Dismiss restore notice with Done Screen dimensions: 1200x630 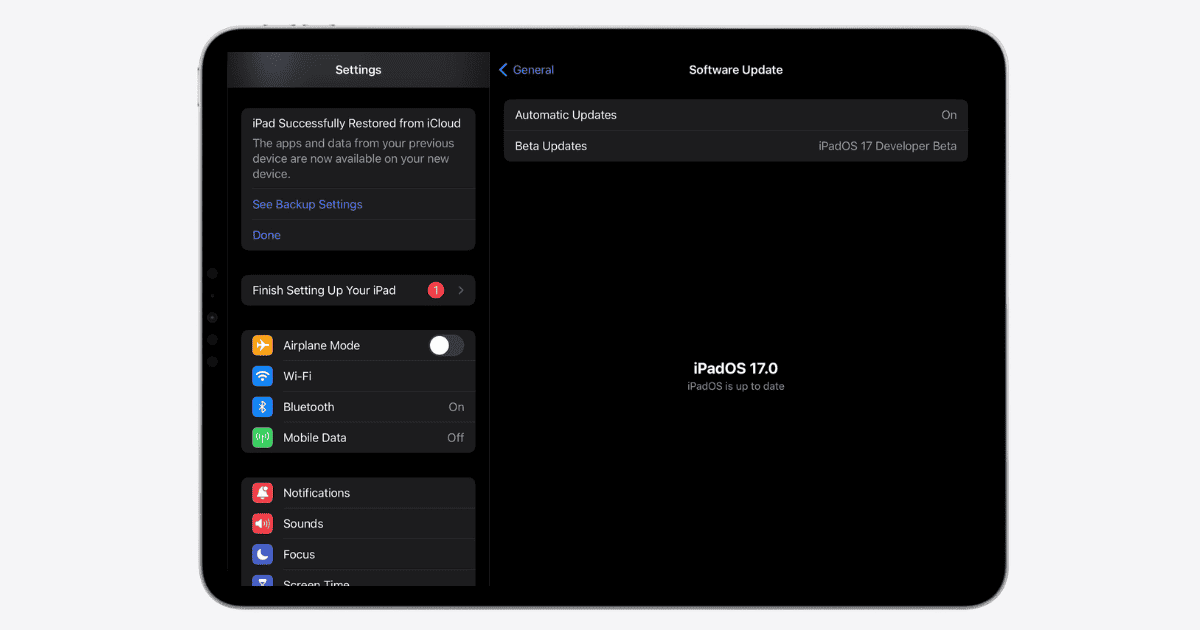(266, 235)
